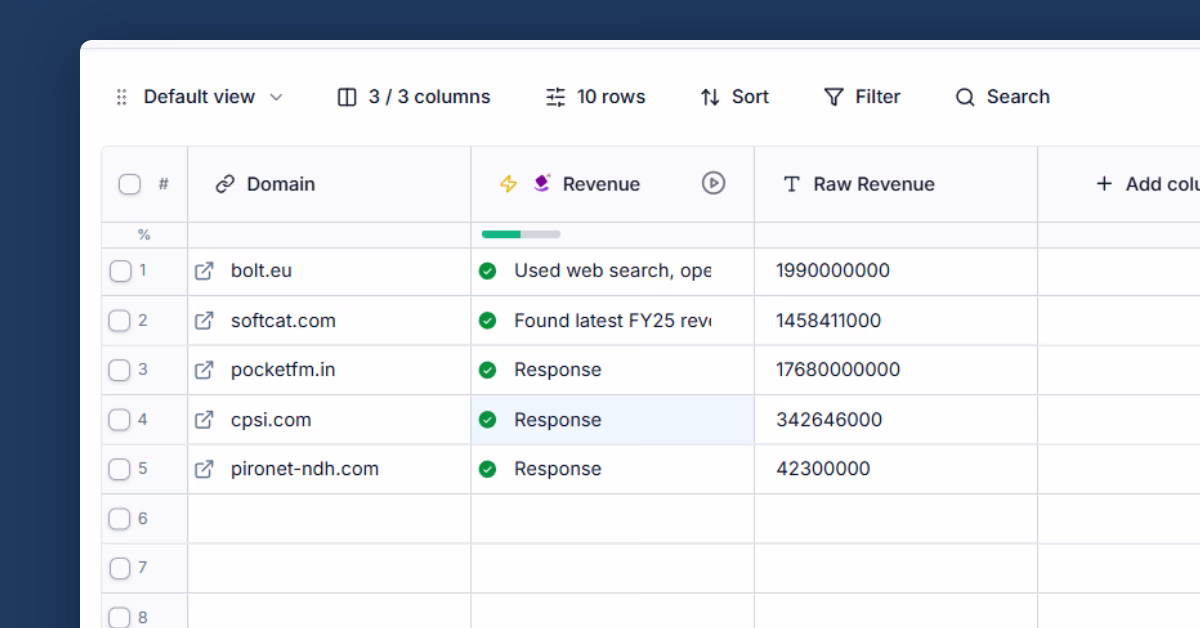Open the Response cell for pocketfm.in
1200x628 pixels.
pos(613,370)
